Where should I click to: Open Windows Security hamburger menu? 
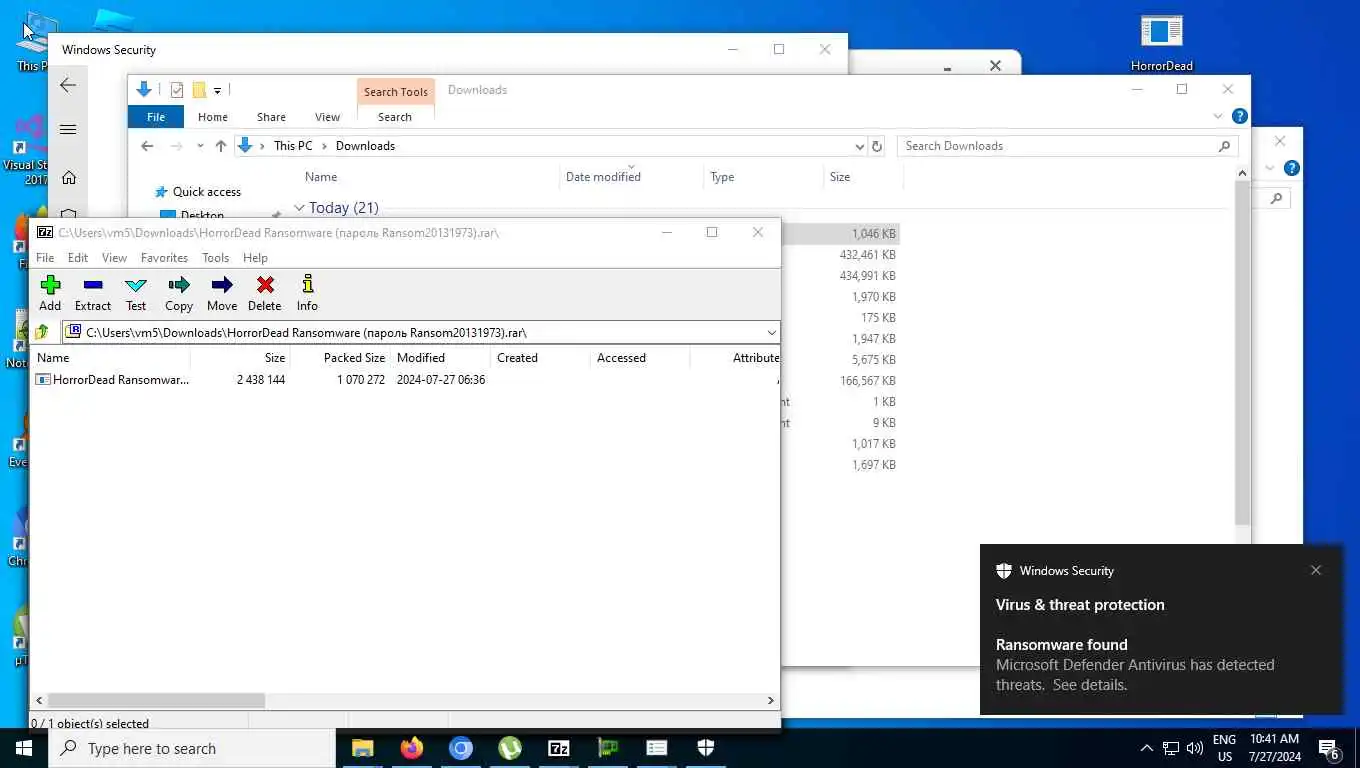68,129
